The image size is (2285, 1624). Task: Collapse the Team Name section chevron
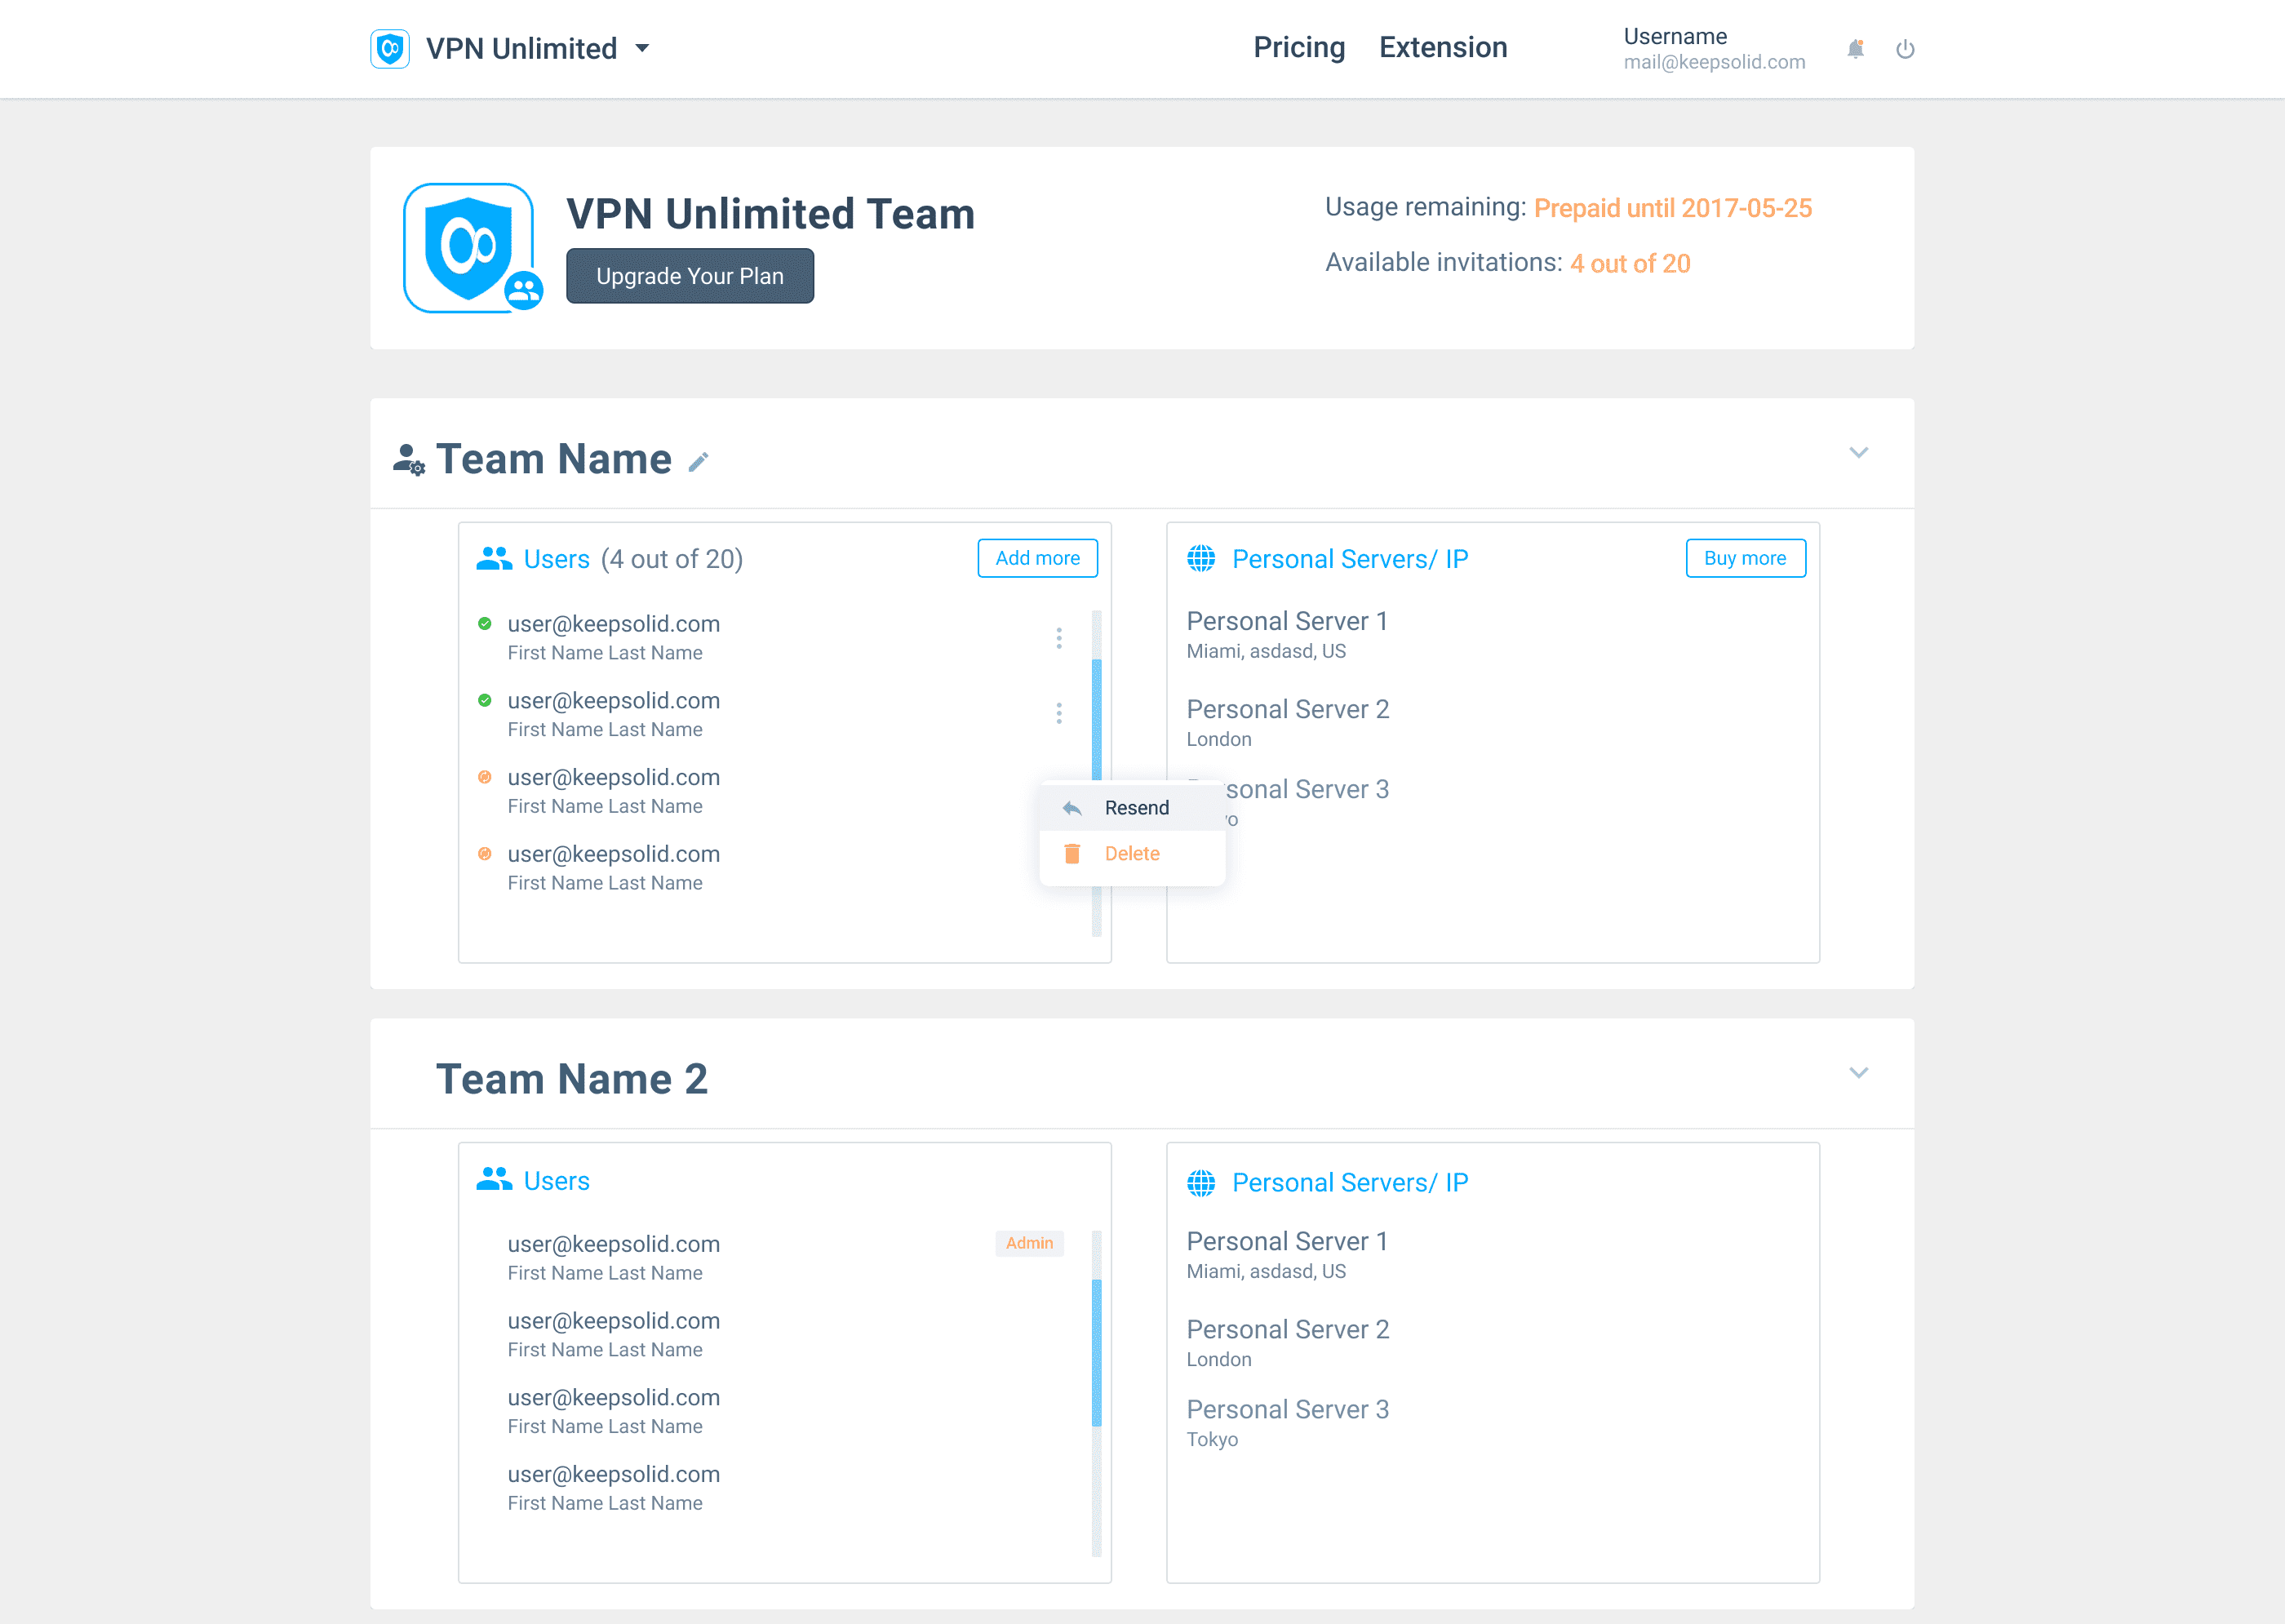coord(1858,453)
